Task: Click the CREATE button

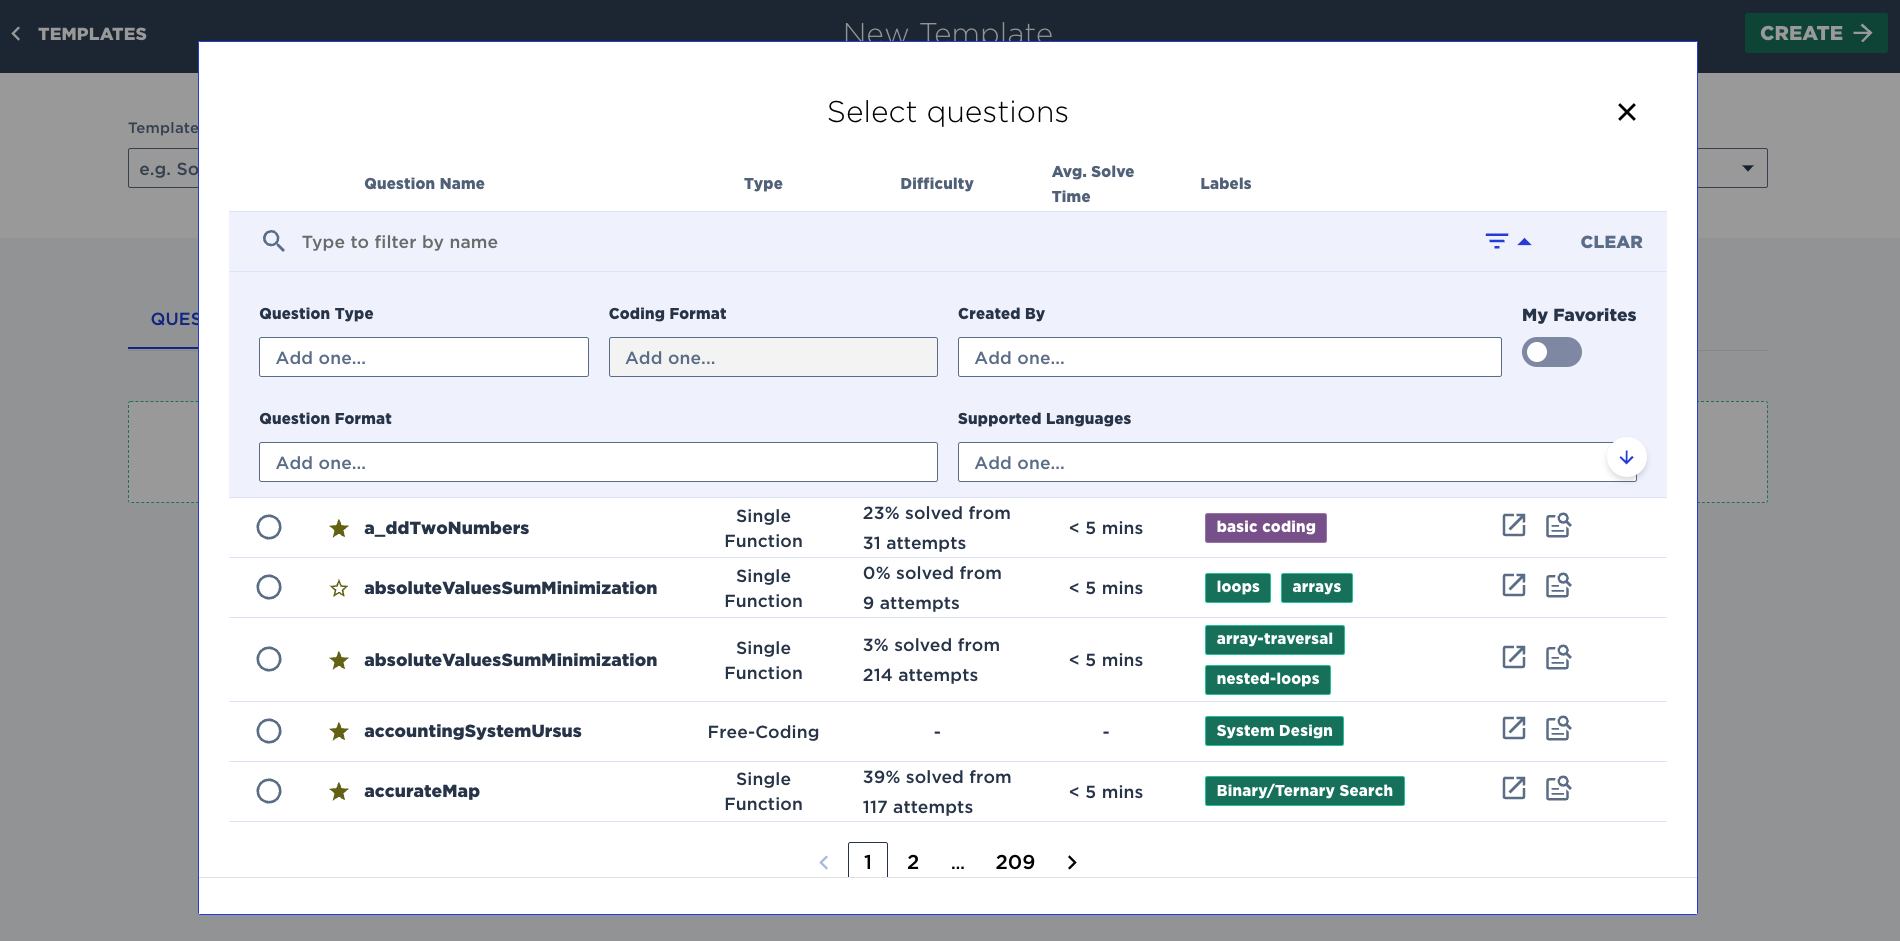Action: coord(1815,33)
